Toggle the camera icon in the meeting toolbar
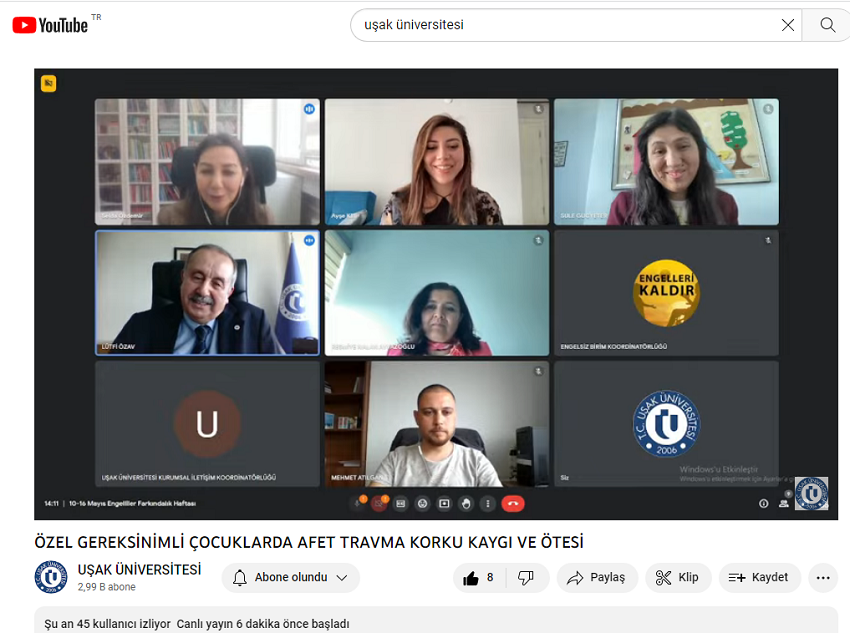Screen dimensions: 850x633 click(x=379, y=503)
